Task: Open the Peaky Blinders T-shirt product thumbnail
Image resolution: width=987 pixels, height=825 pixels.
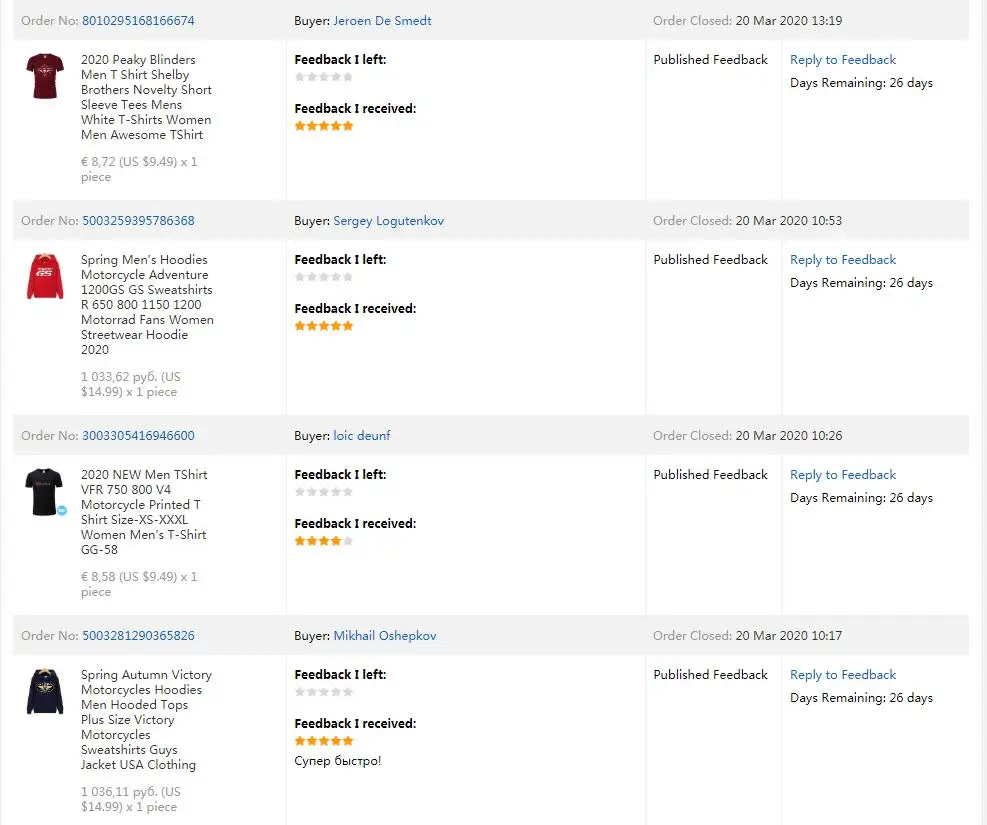Action: pyautogui.click(x=45, y=77)
